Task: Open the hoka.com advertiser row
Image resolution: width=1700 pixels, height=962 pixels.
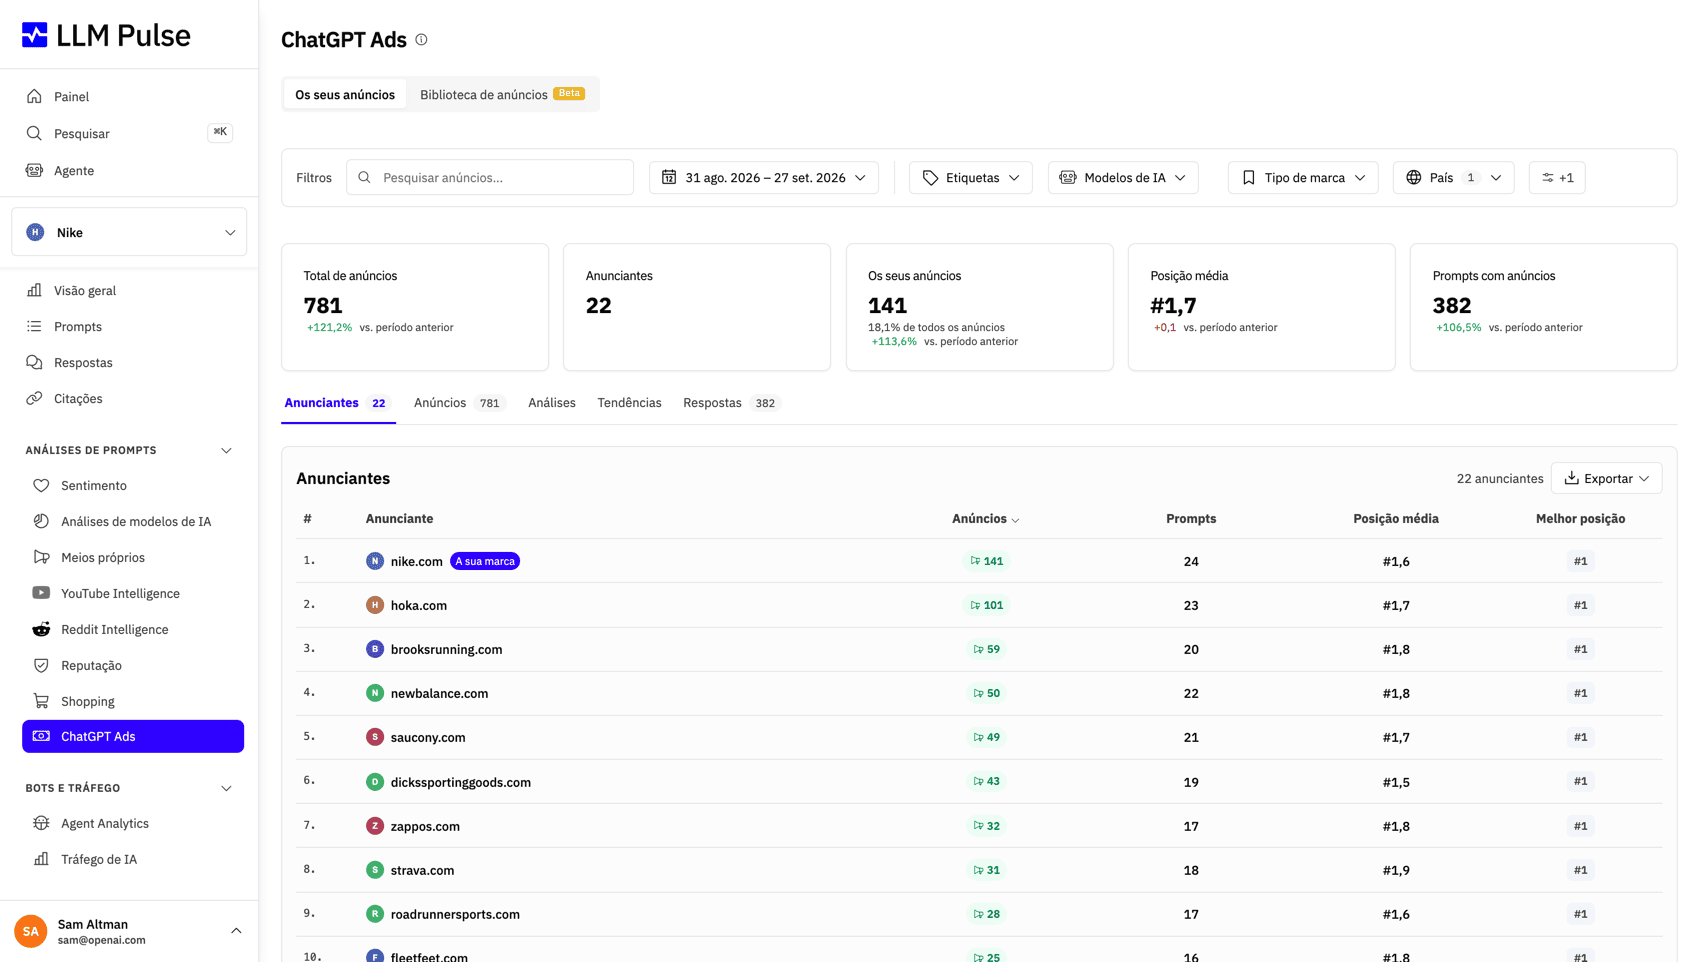Action: click(x=979, y=605)
